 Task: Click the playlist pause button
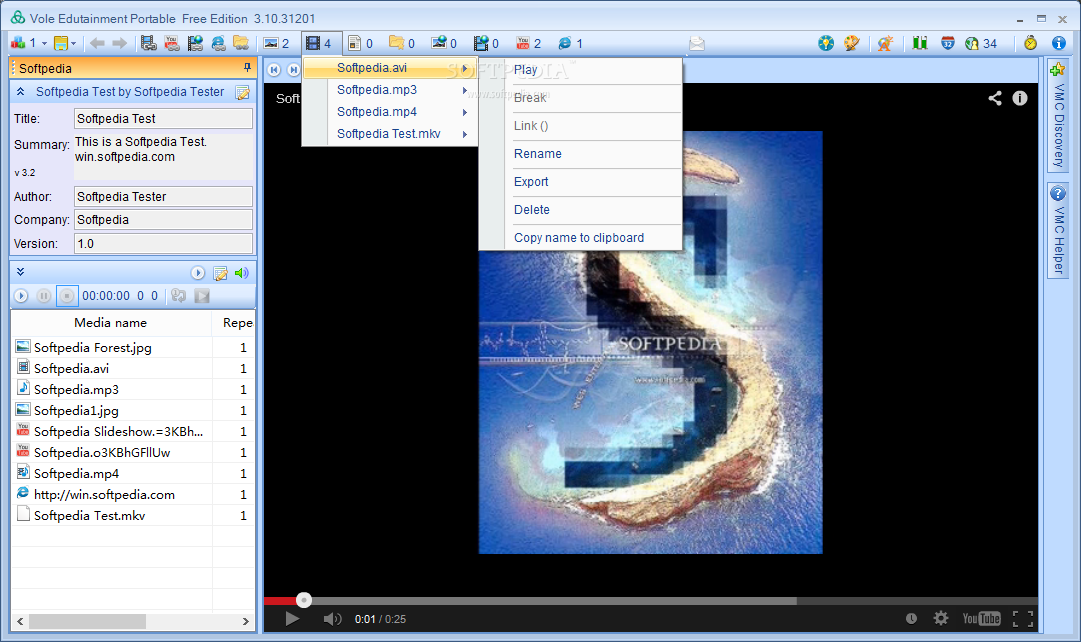pyautogui.click(x=43, y=296)
